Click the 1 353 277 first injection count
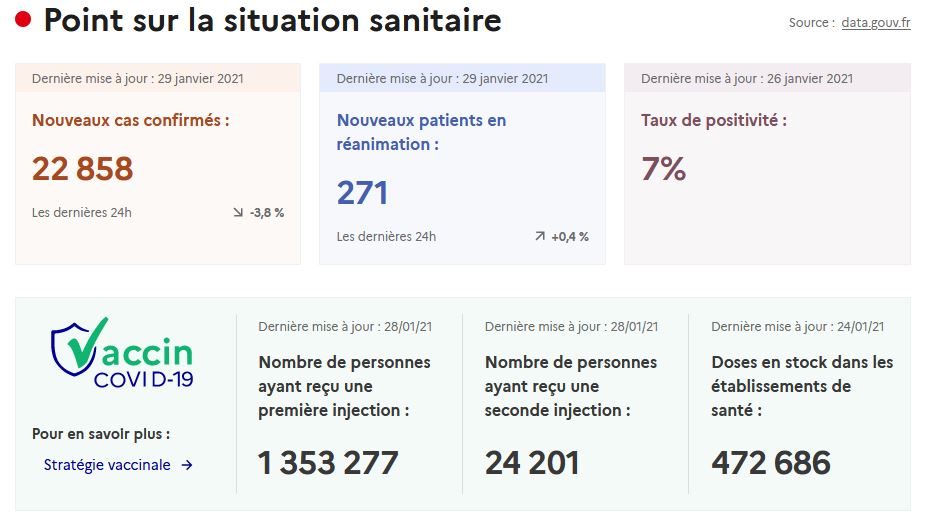926x522 pixels. 328,463
